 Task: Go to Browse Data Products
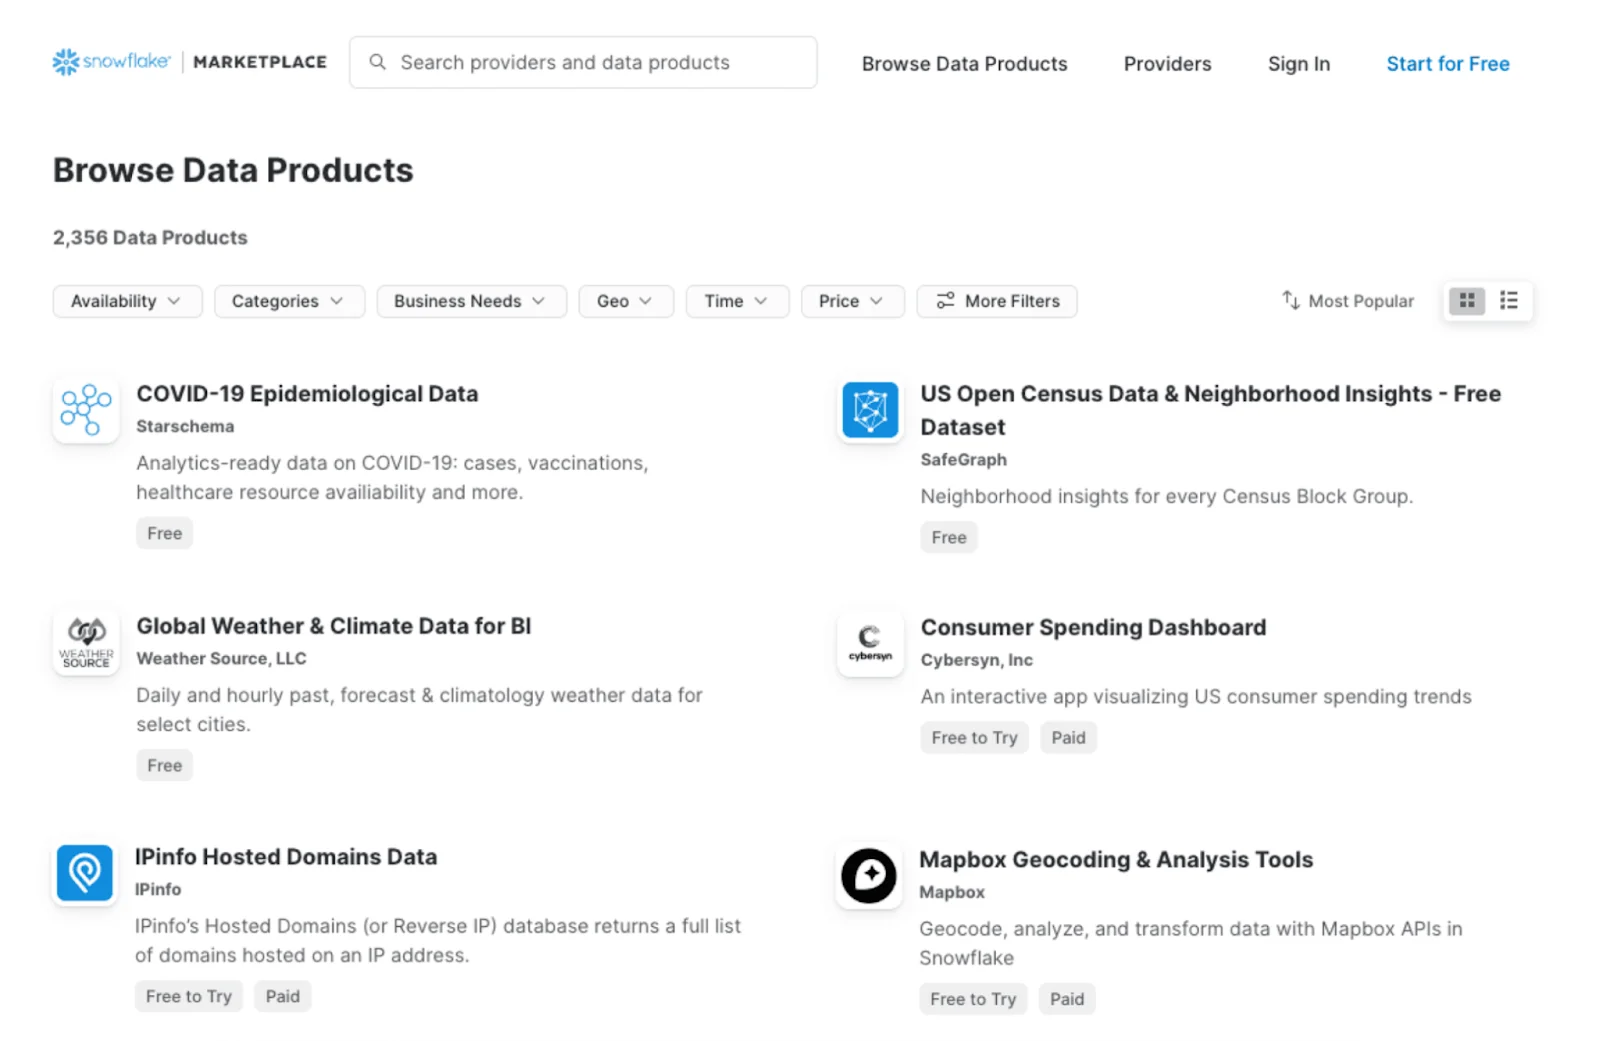click(964, 63)
